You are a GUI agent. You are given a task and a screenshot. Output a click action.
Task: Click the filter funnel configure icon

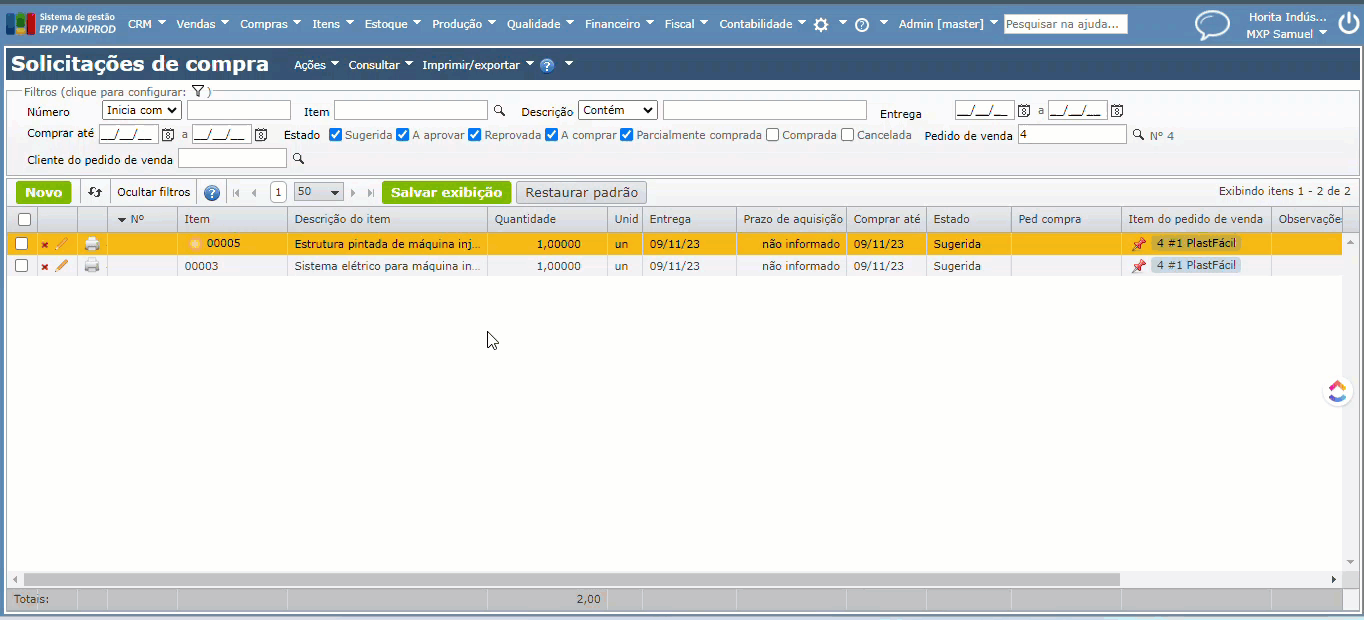click(x=198, y=91)
